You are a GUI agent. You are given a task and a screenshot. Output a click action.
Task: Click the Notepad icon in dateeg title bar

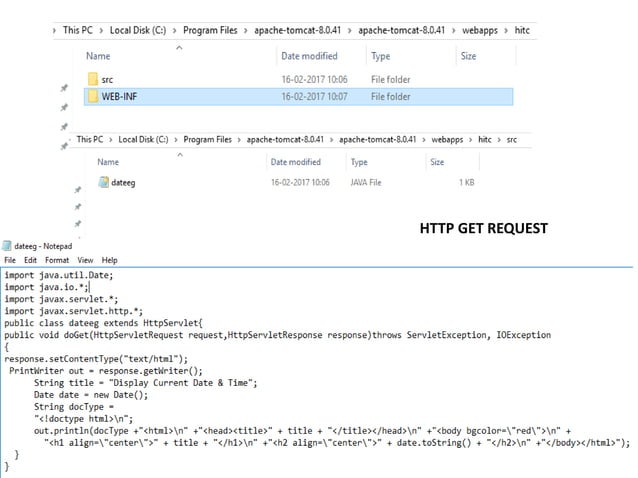coord(7,246)
